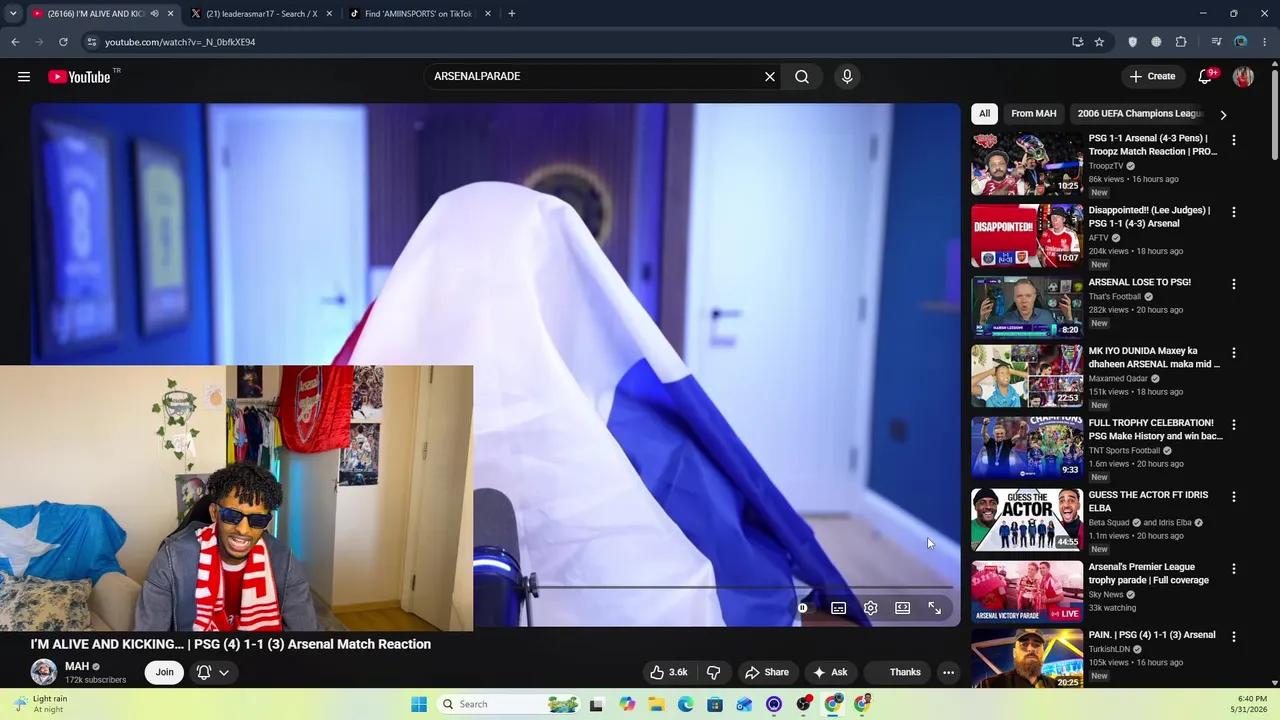Open the YouTube guide hamburger menu
Screen dimensions: 1280x720
(24, 77)
